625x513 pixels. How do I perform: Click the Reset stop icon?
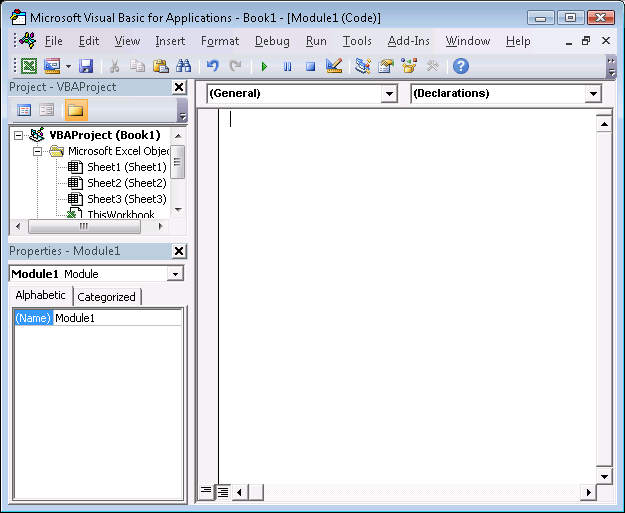click(311, 66)
